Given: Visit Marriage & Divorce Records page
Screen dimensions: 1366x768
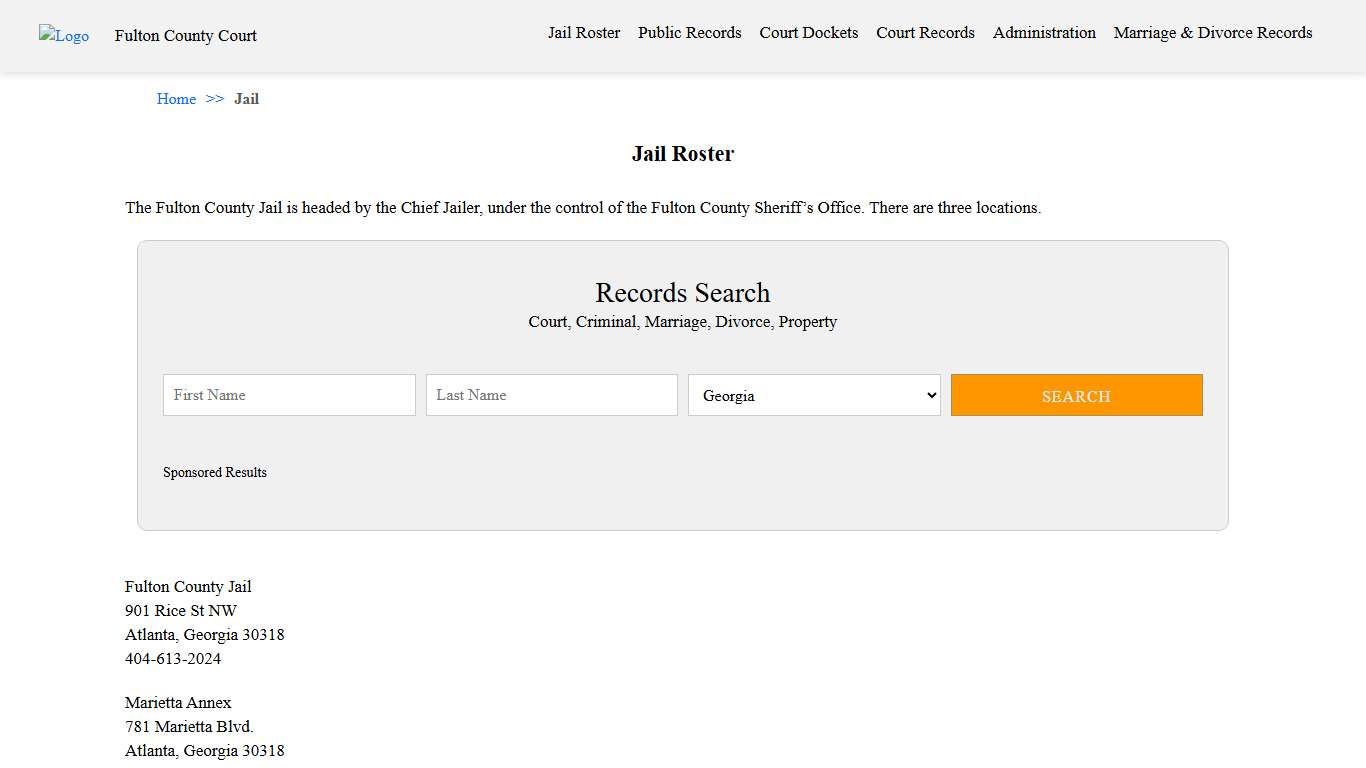Looking at the screenshot, I should [x=1212, y=33].
